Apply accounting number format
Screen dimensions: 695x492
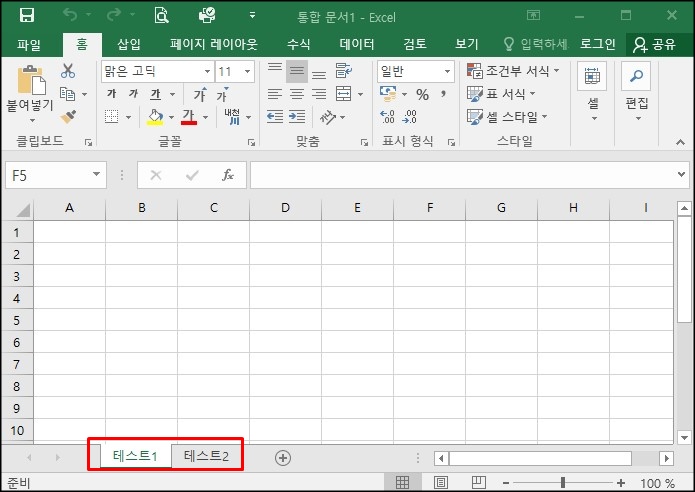(x=388, y=94)
